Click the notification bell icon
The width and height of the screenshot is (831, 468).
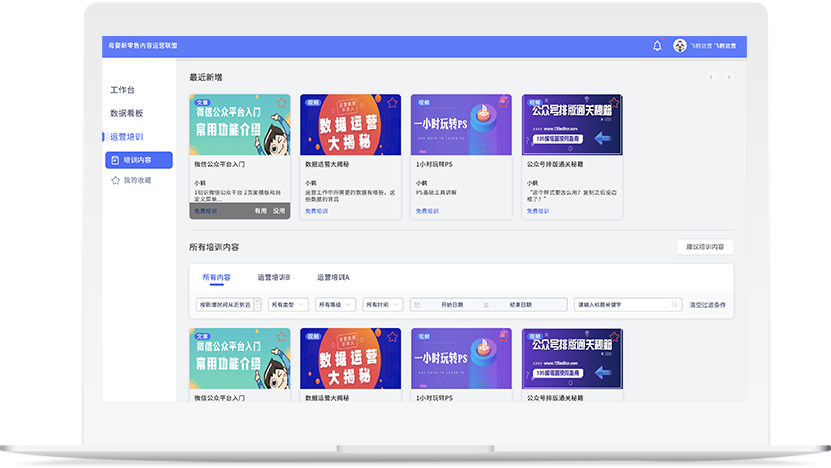pyautogui.click(x=657, y=46)
